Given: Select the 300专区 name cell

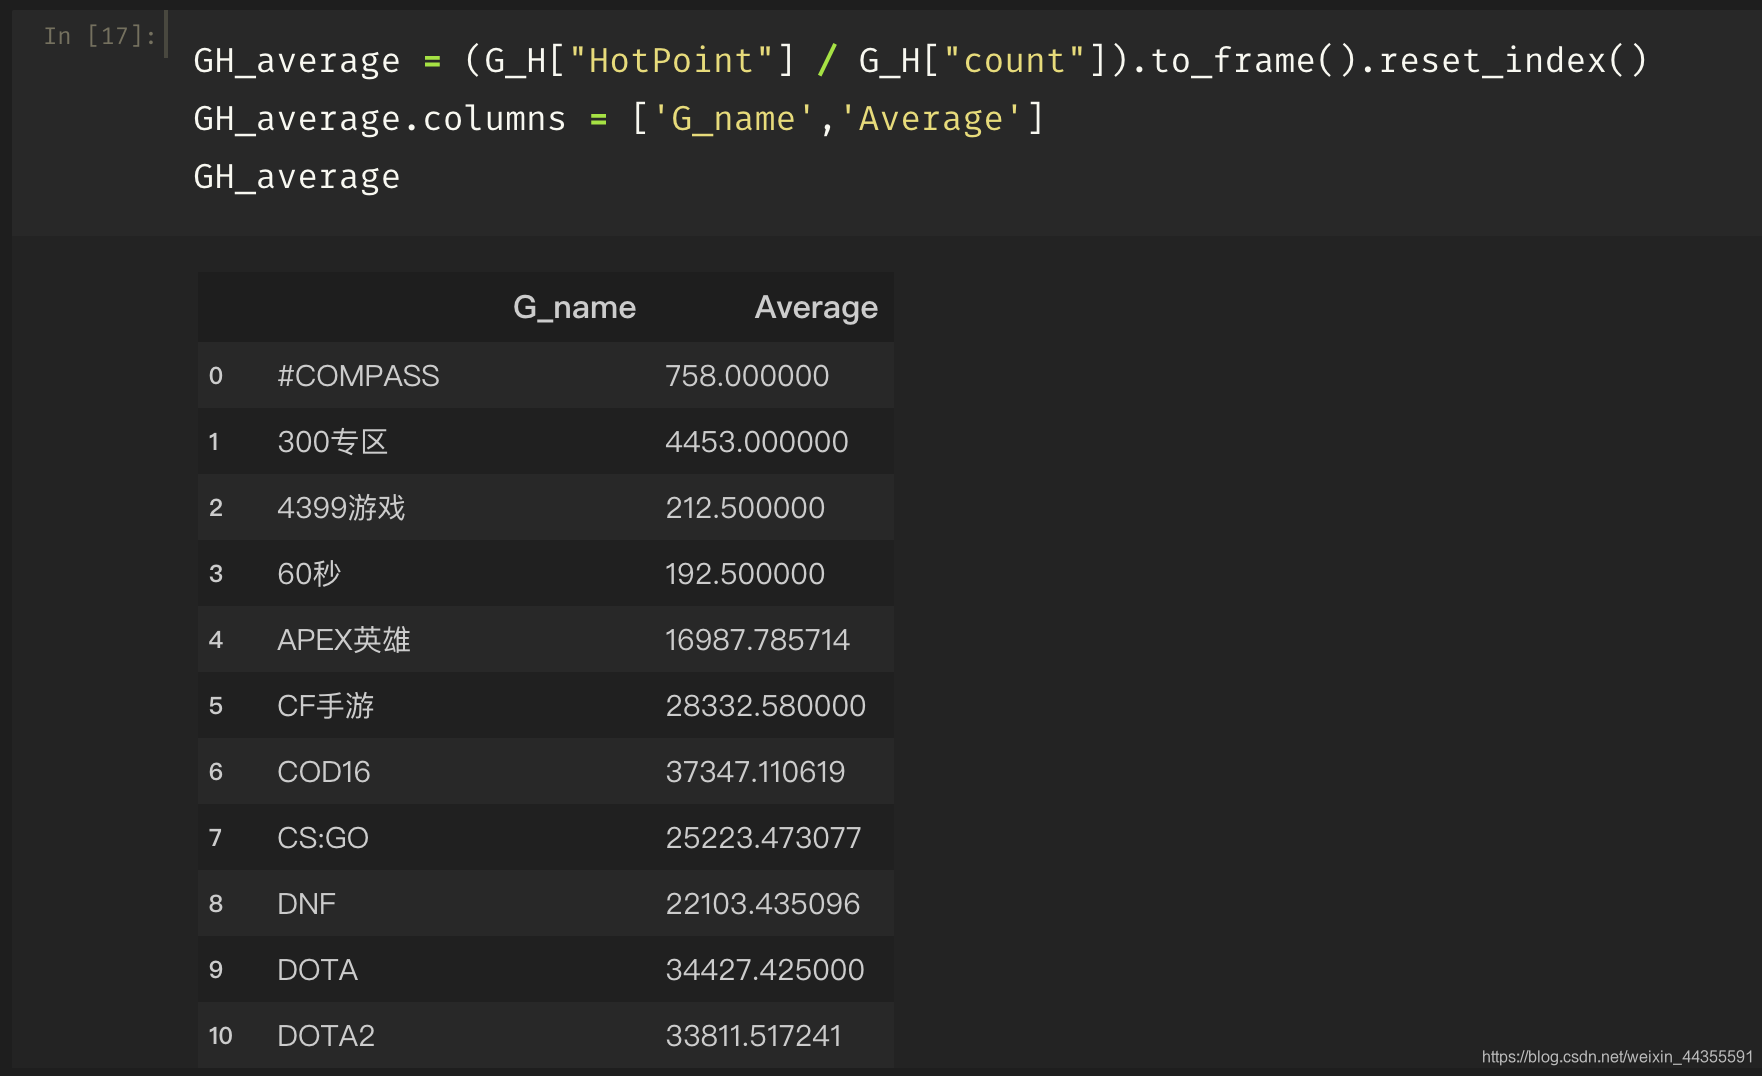Looking at the screenshot, I should click(332, 442).
